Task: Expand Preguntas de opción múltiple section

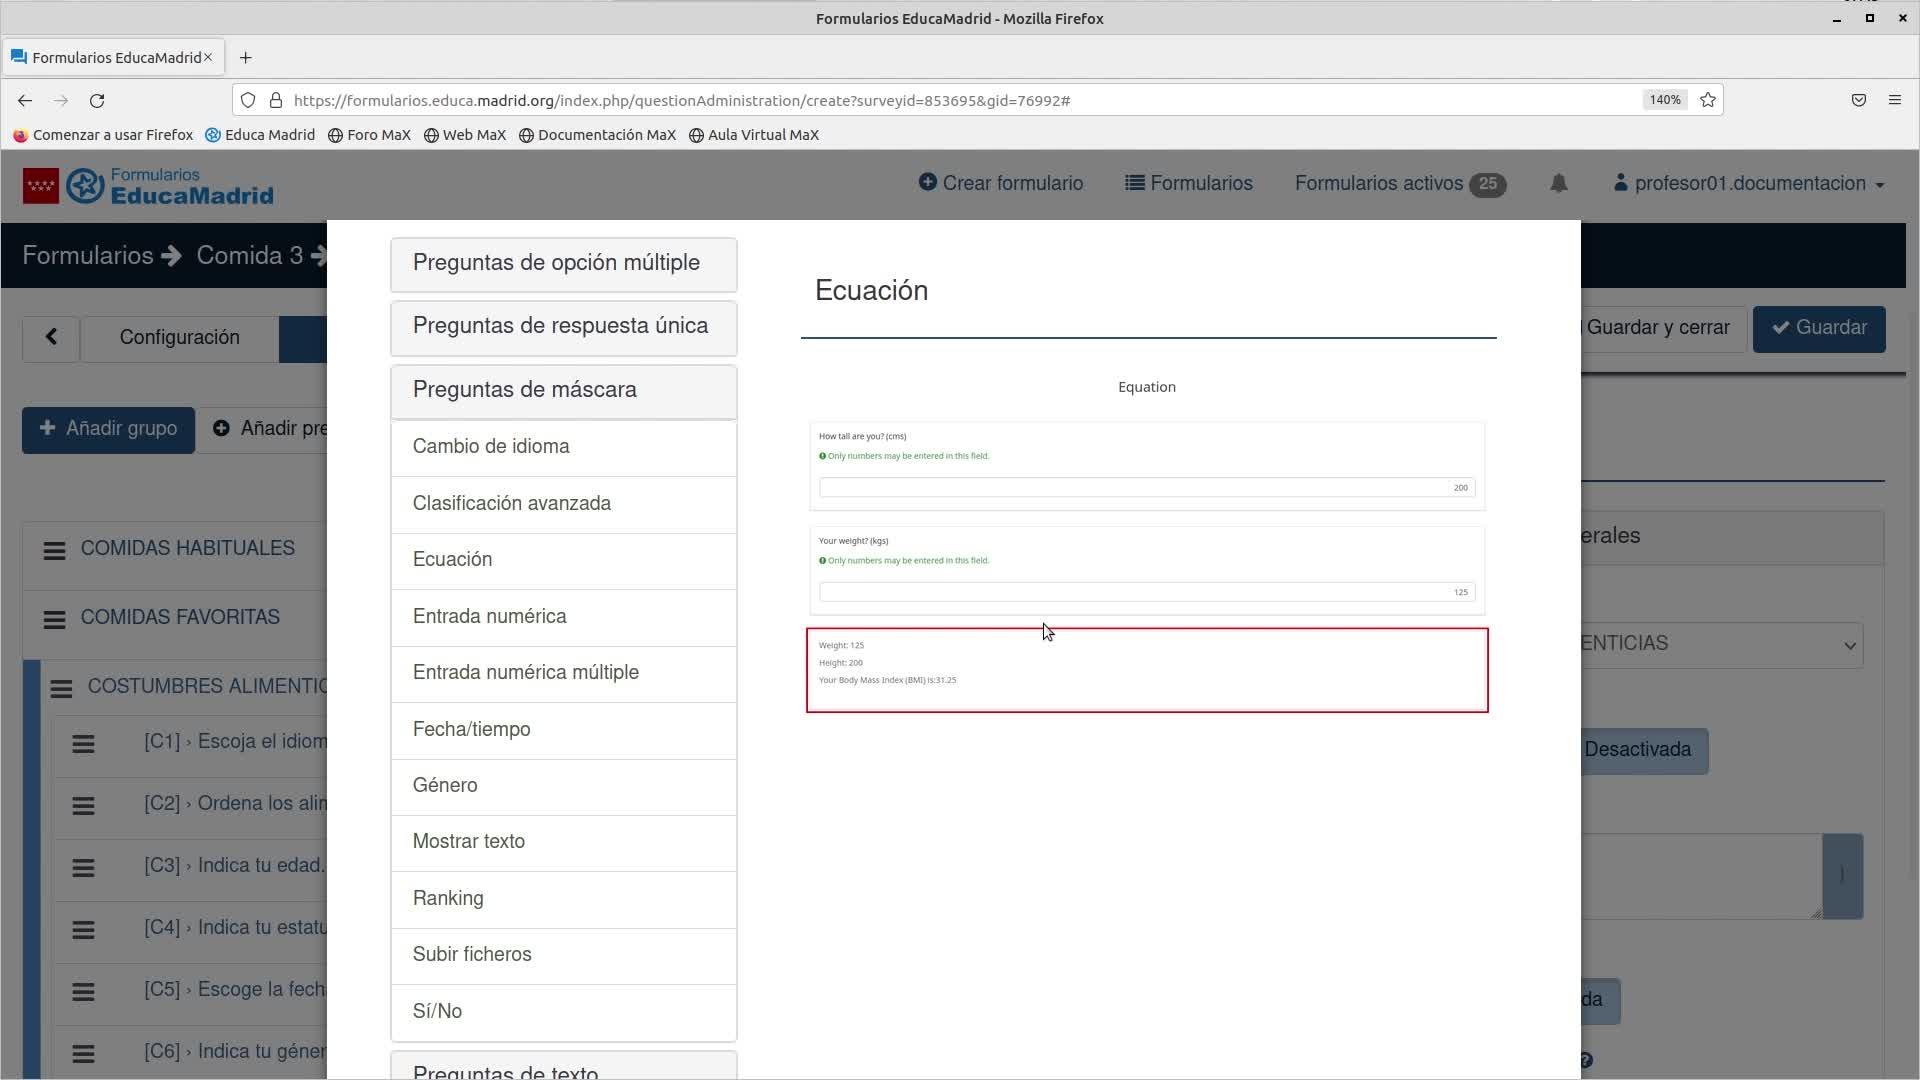Action: (563, 264)
